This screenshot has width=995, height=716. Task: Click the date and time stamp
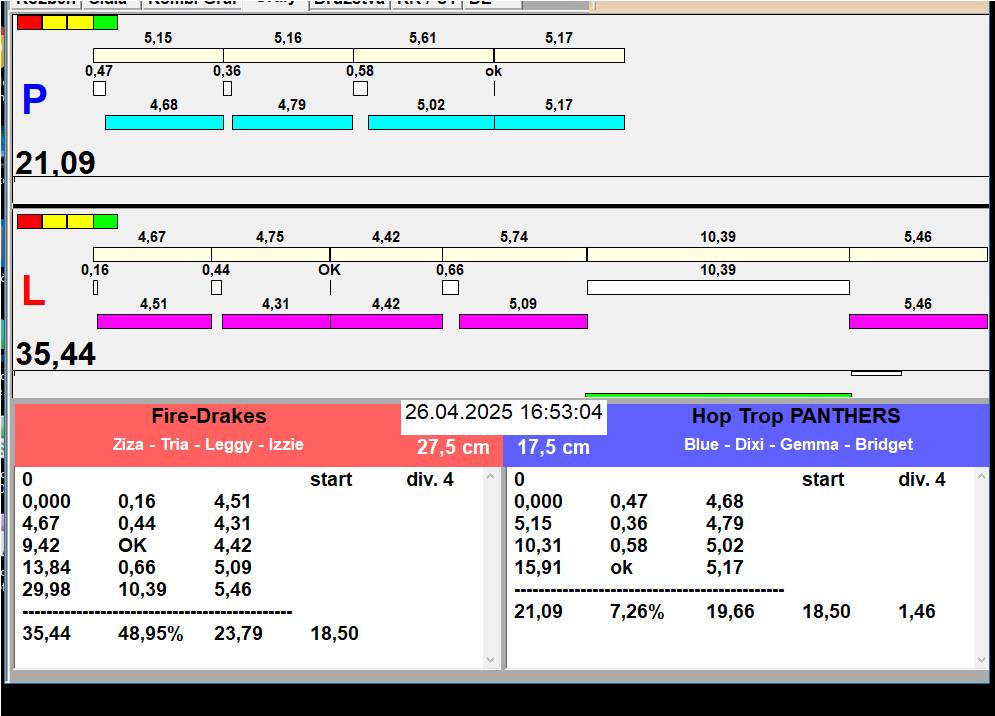(x=503, y=413)
